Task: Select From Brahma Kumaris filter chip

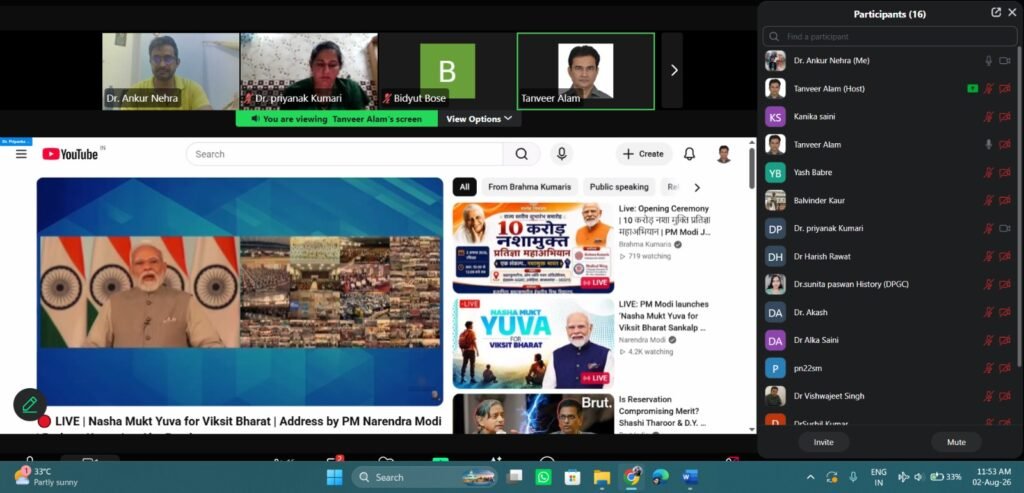Action: click(530, 187)
